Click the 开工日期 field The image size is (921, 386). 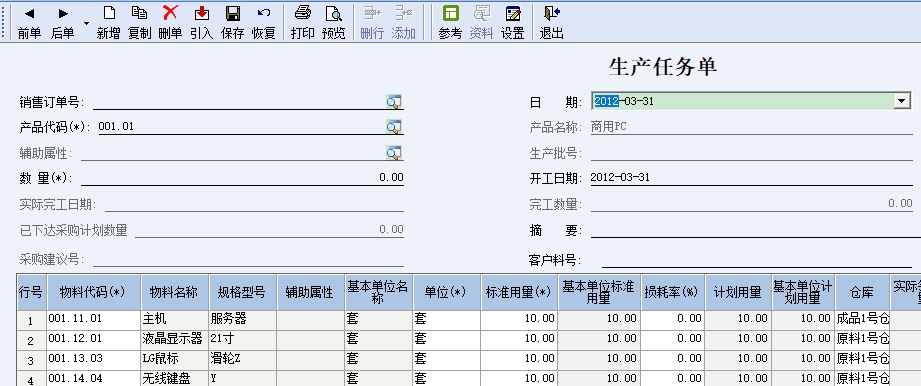[751, 177]
